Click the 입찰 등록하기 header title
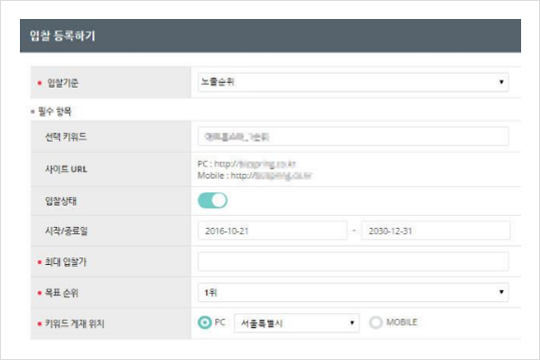The width and height of the screenshot is (540, 360). [x=62, y=36]
